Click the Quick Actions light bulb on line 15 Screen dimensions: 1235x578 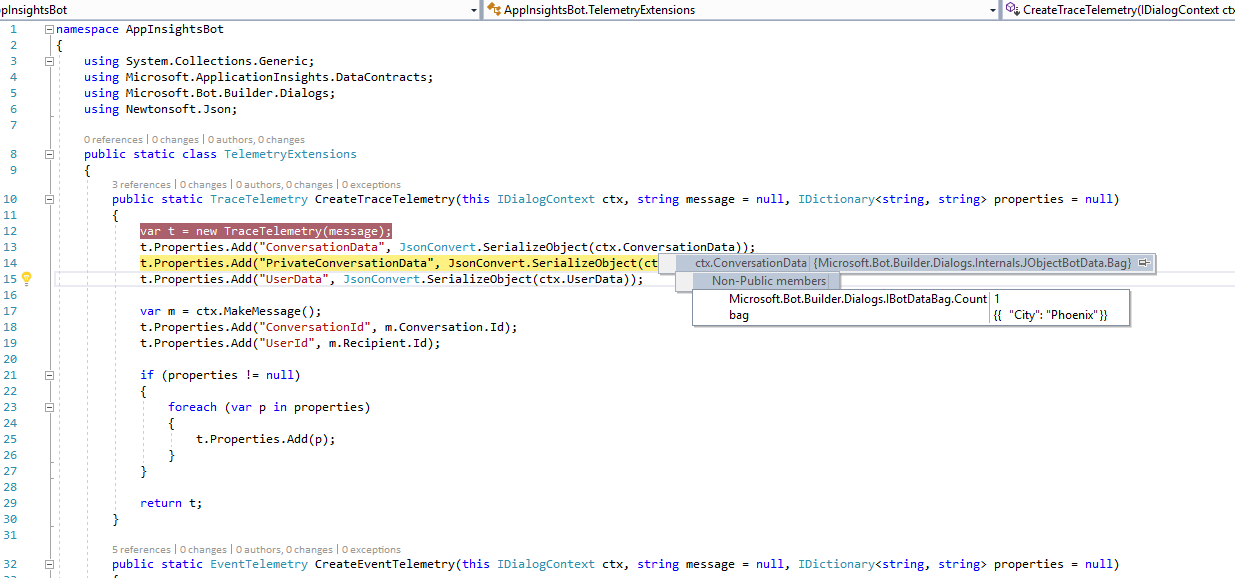coord(27,278)
